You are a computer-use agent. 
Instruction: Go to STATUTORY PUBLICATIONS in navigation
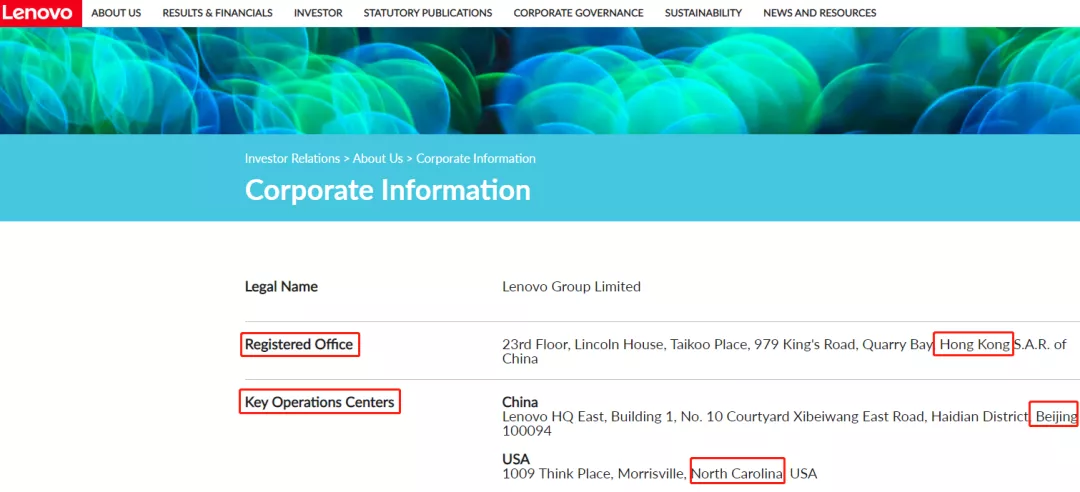[x=428, y=13]
